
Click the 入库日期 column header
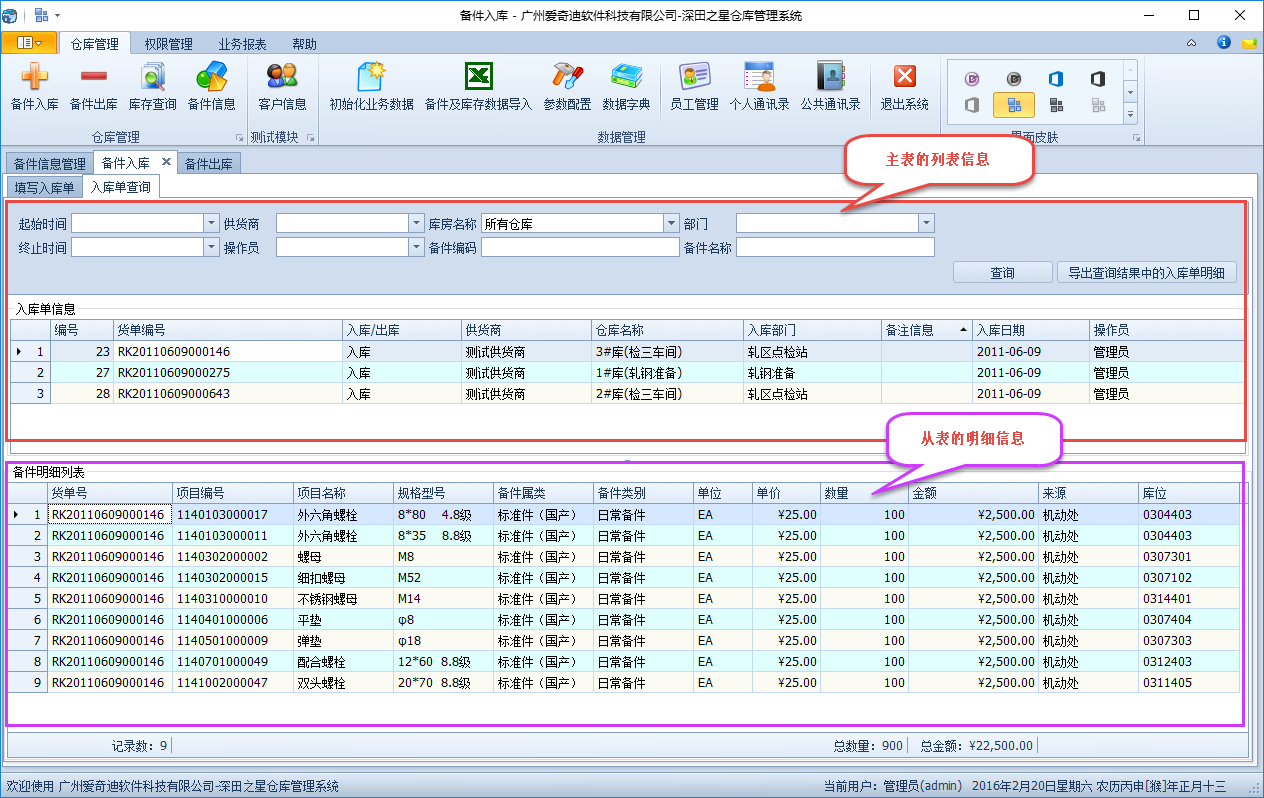click(x=1030, y=330)
